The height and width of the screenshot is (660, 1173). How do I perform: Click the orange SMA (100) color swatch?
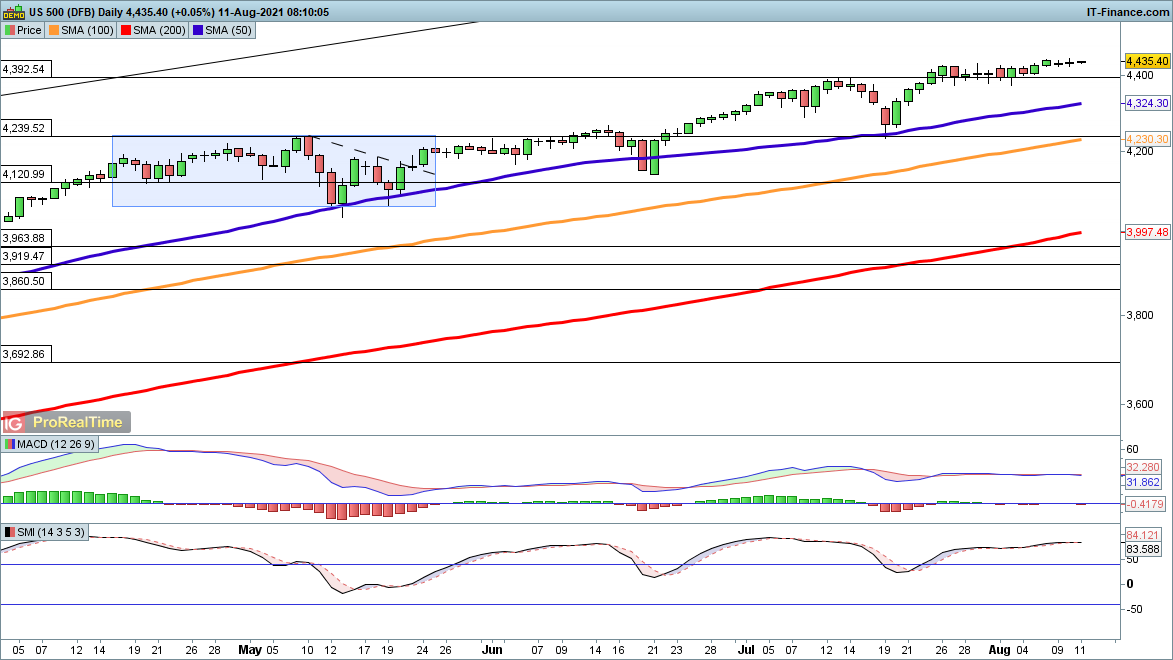(x=56, y=30)
